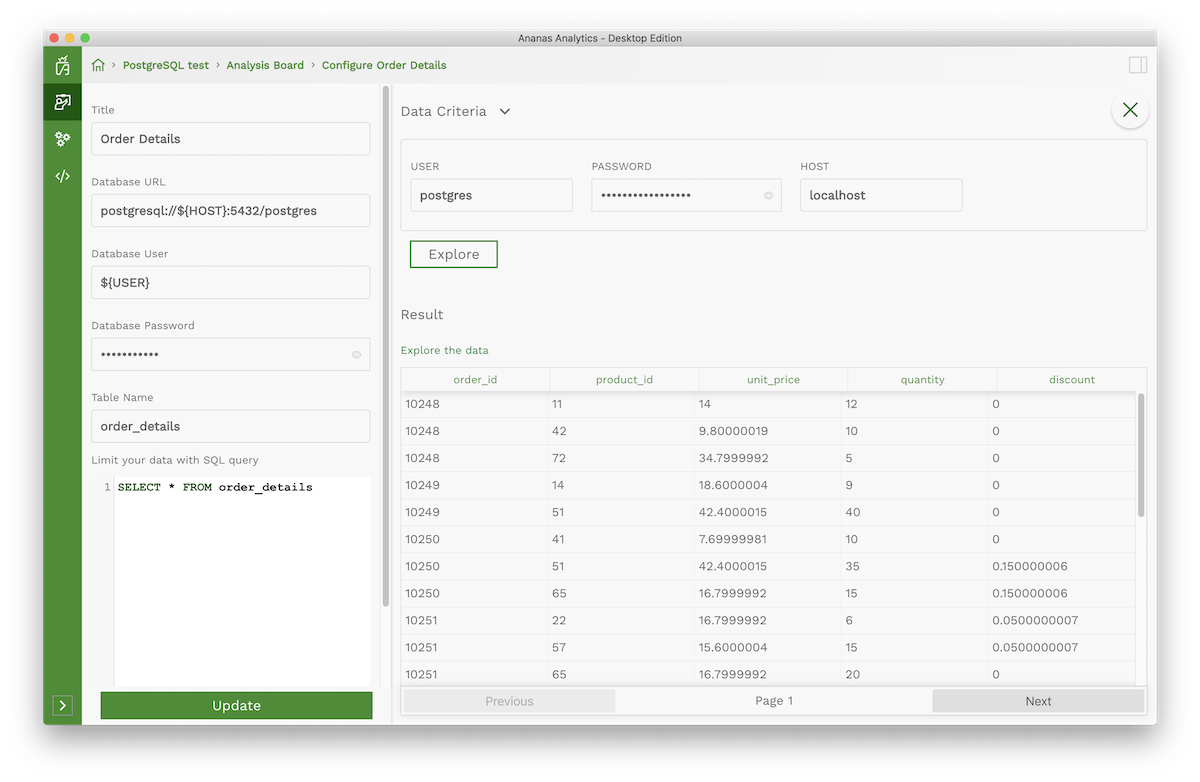Click the Page 1 indicator
Screen dimensions: 1200x782
point(774,701)
